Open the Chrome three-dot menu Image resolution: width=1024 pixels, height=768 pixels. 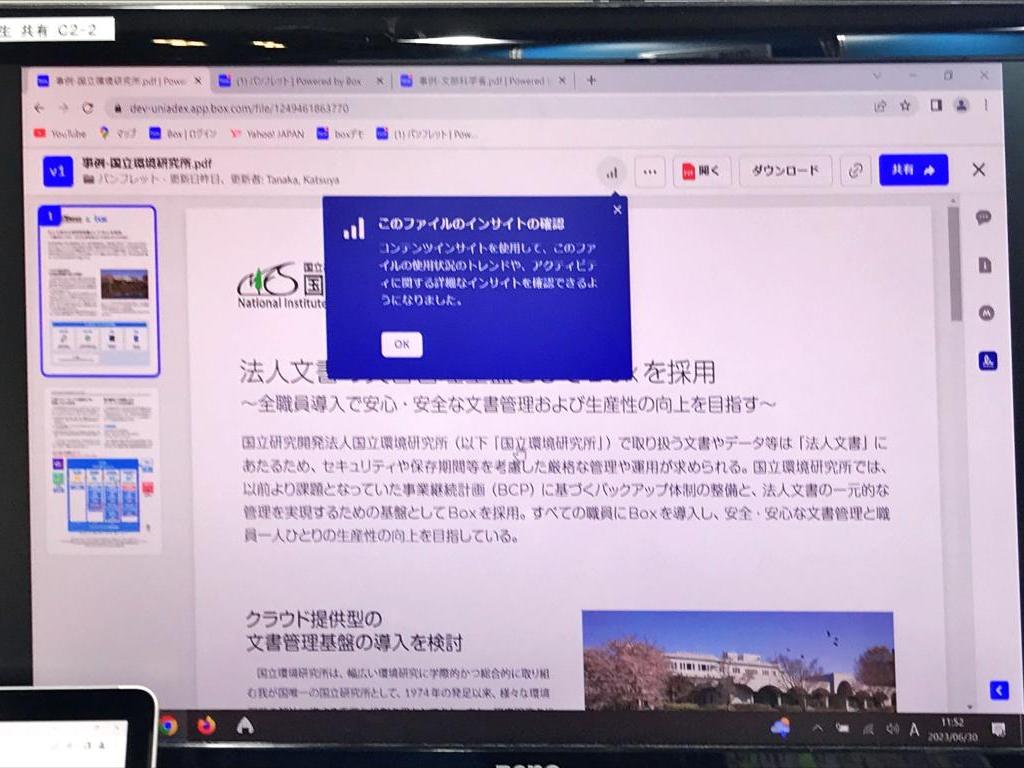(986, 104)
